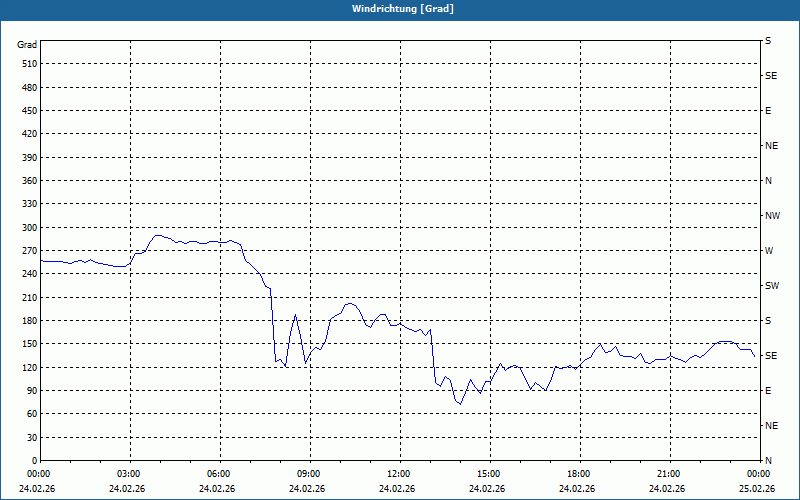This screenshot has height=500, width=800.
Task: Select the 90 tick label on the left axis
Action: coord(30,391)
